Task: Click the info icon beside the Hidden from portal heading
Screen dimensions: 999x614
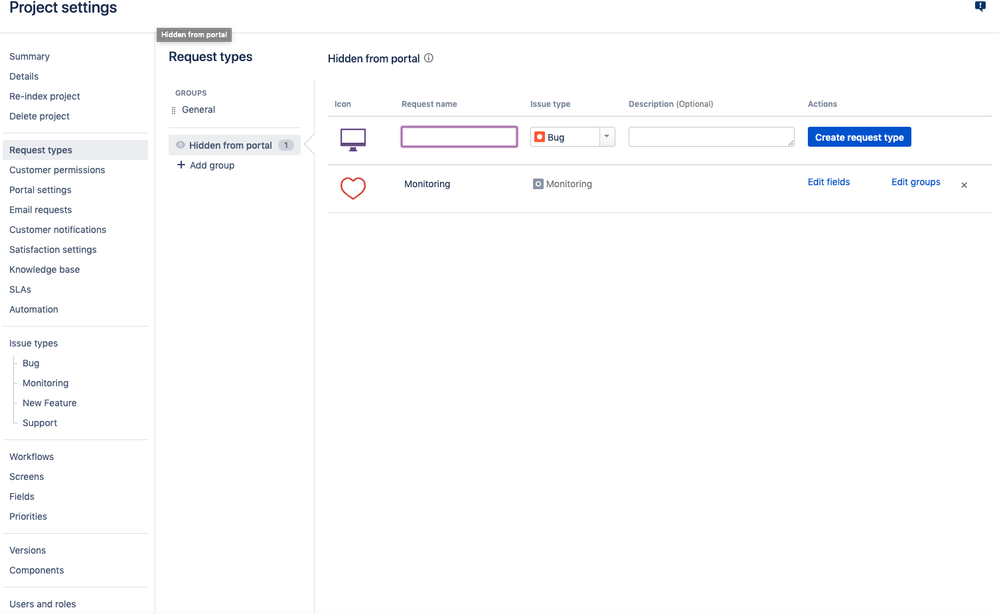Action: (429, 58)
